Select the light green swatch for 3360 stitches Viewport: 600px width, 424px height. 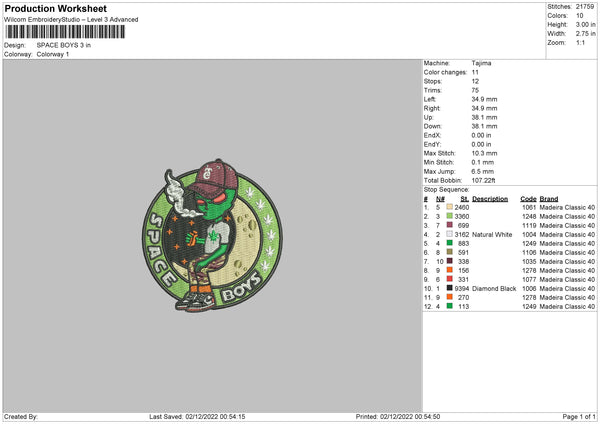point(449,216)
